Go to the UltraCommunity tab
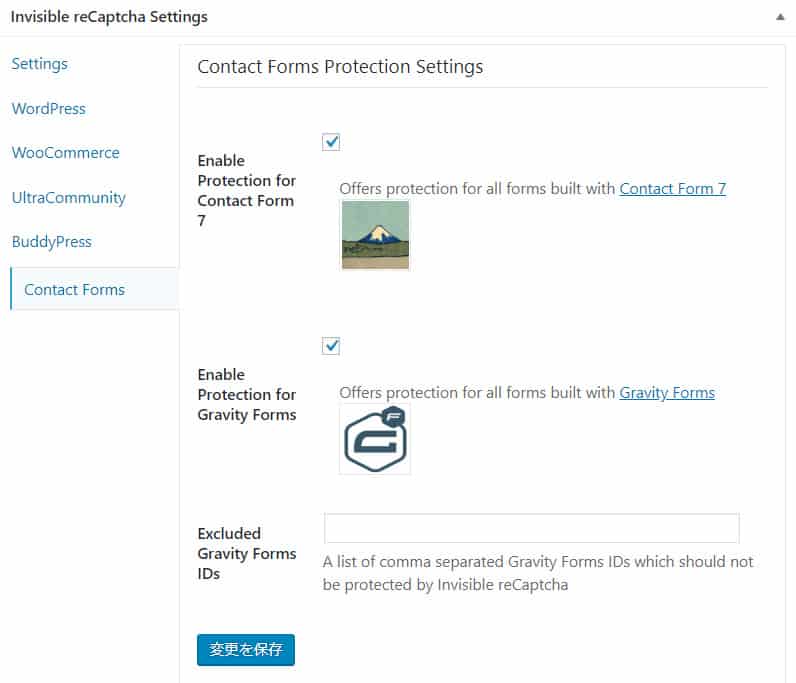Screen dimensions: 796x683 [x=69, y=197]
